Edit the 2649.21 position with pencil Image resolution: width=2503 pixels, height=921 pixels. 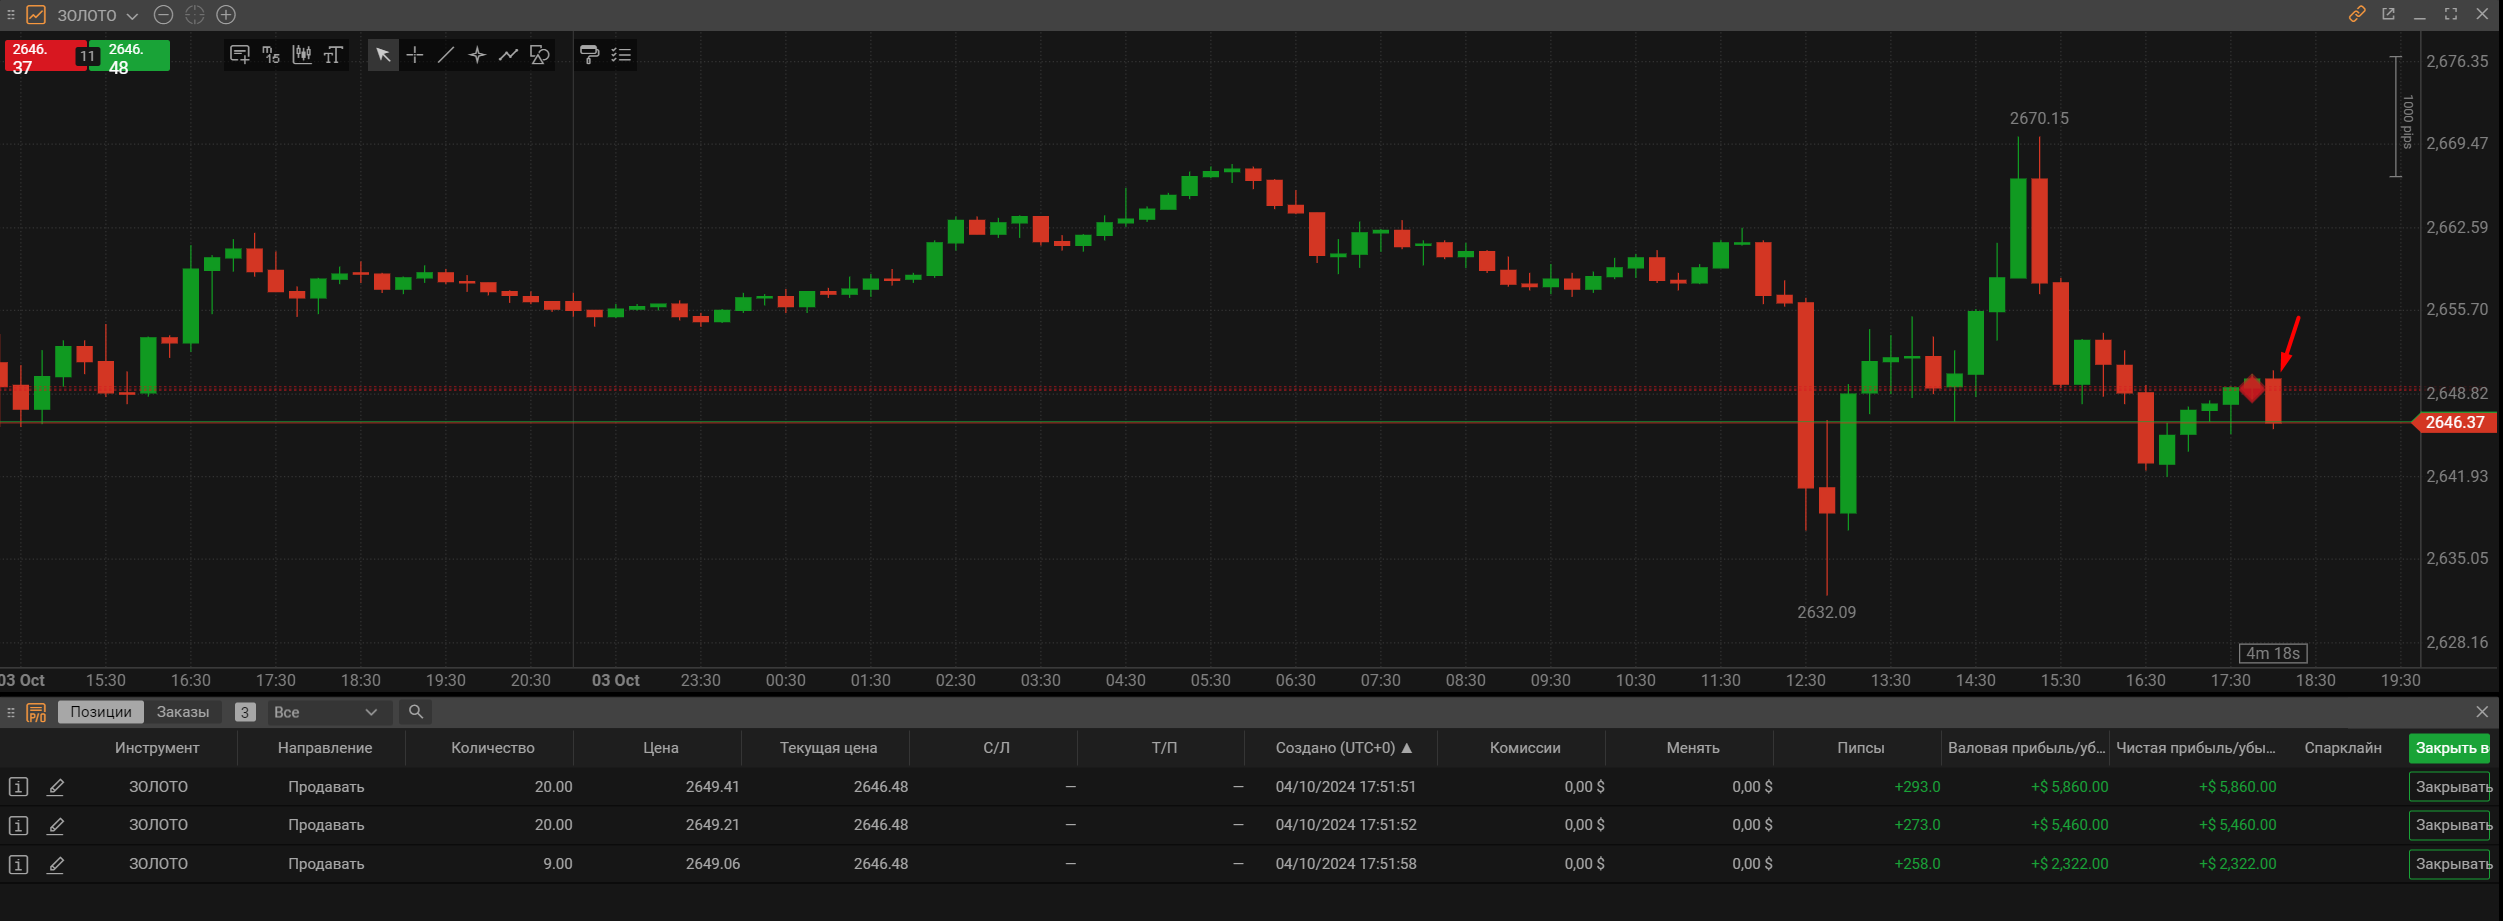pyautogui.click(x=56, y=825)
